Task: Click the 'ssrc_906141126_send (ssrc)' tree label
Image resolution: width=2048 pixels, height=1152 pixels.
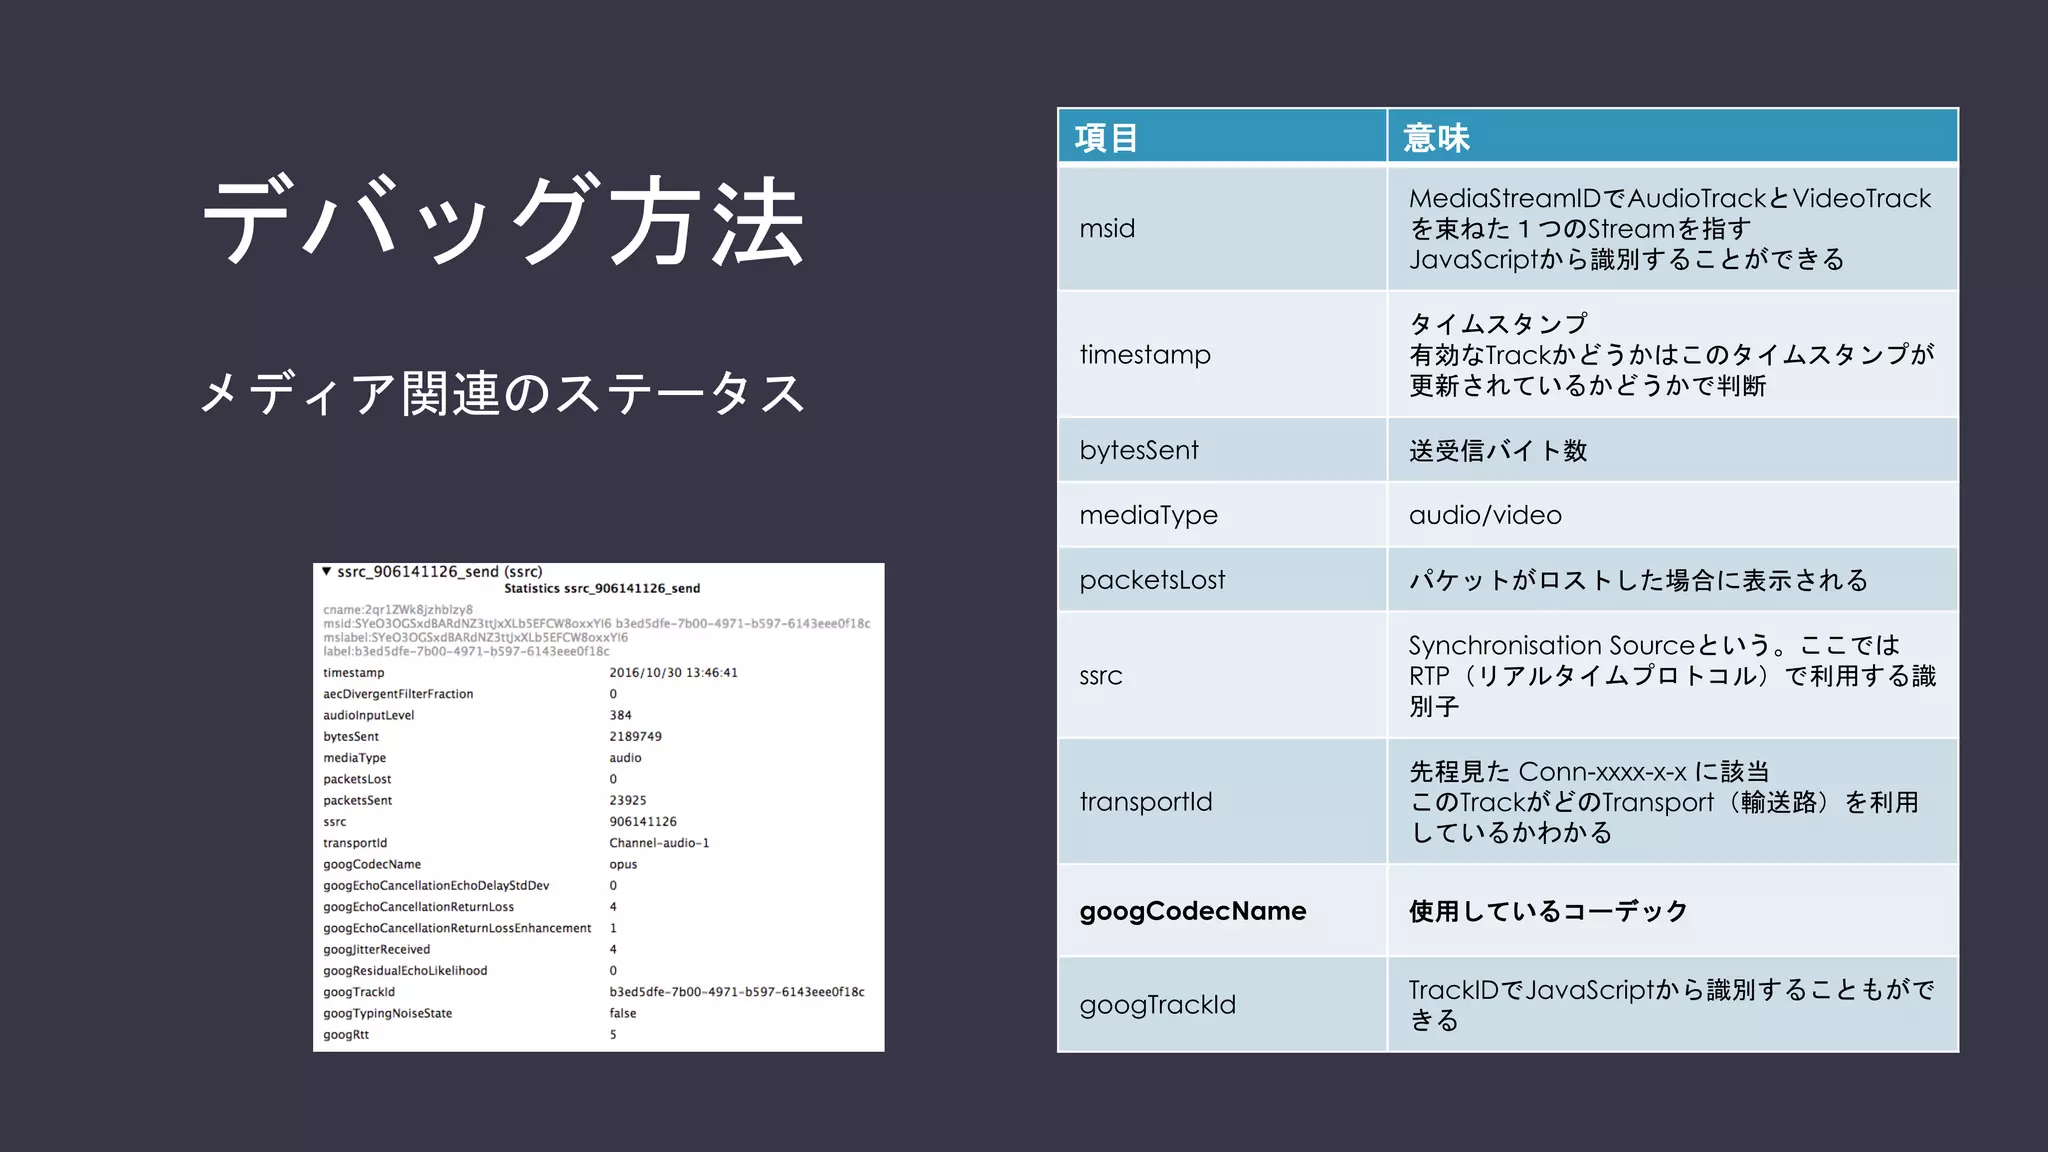Action: pos(440,572)
